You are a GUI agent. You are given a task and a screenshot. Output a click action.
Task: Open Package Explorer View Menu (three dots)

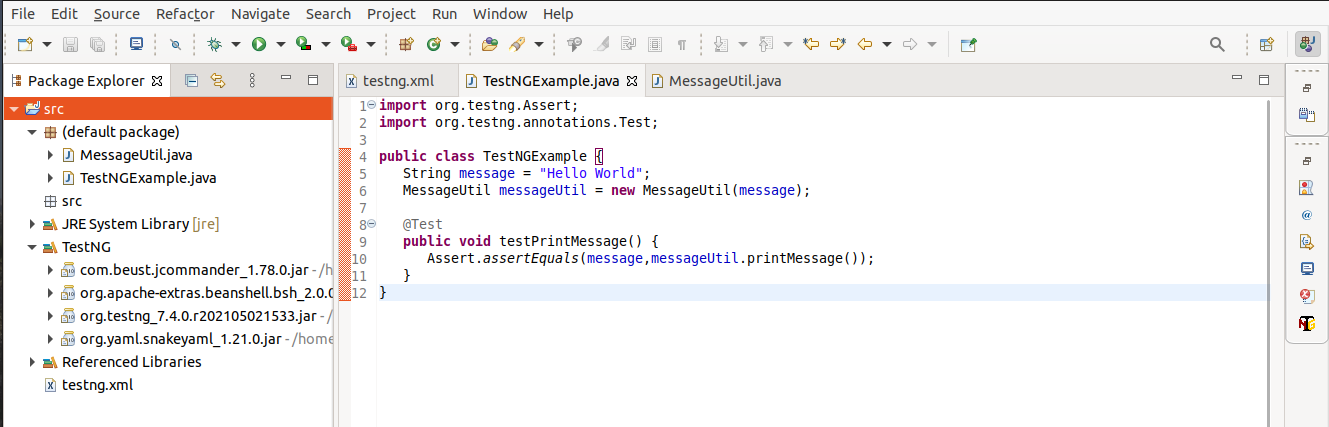click(252, 81)
